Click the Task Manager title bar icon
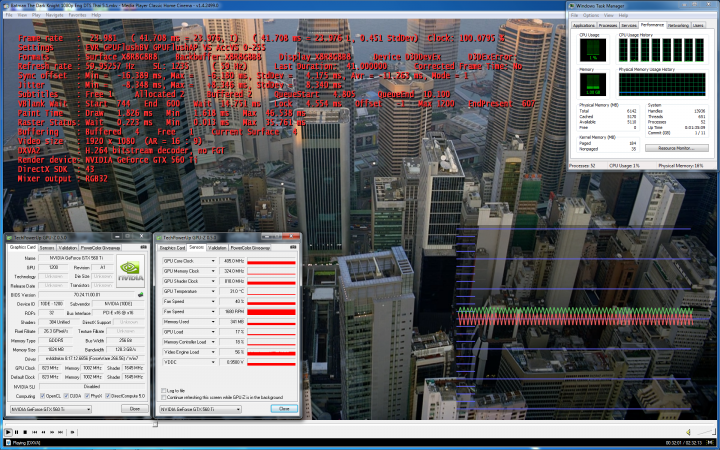Image resolution: width=720 pixels, height=450 pixels. pos(572,6)
